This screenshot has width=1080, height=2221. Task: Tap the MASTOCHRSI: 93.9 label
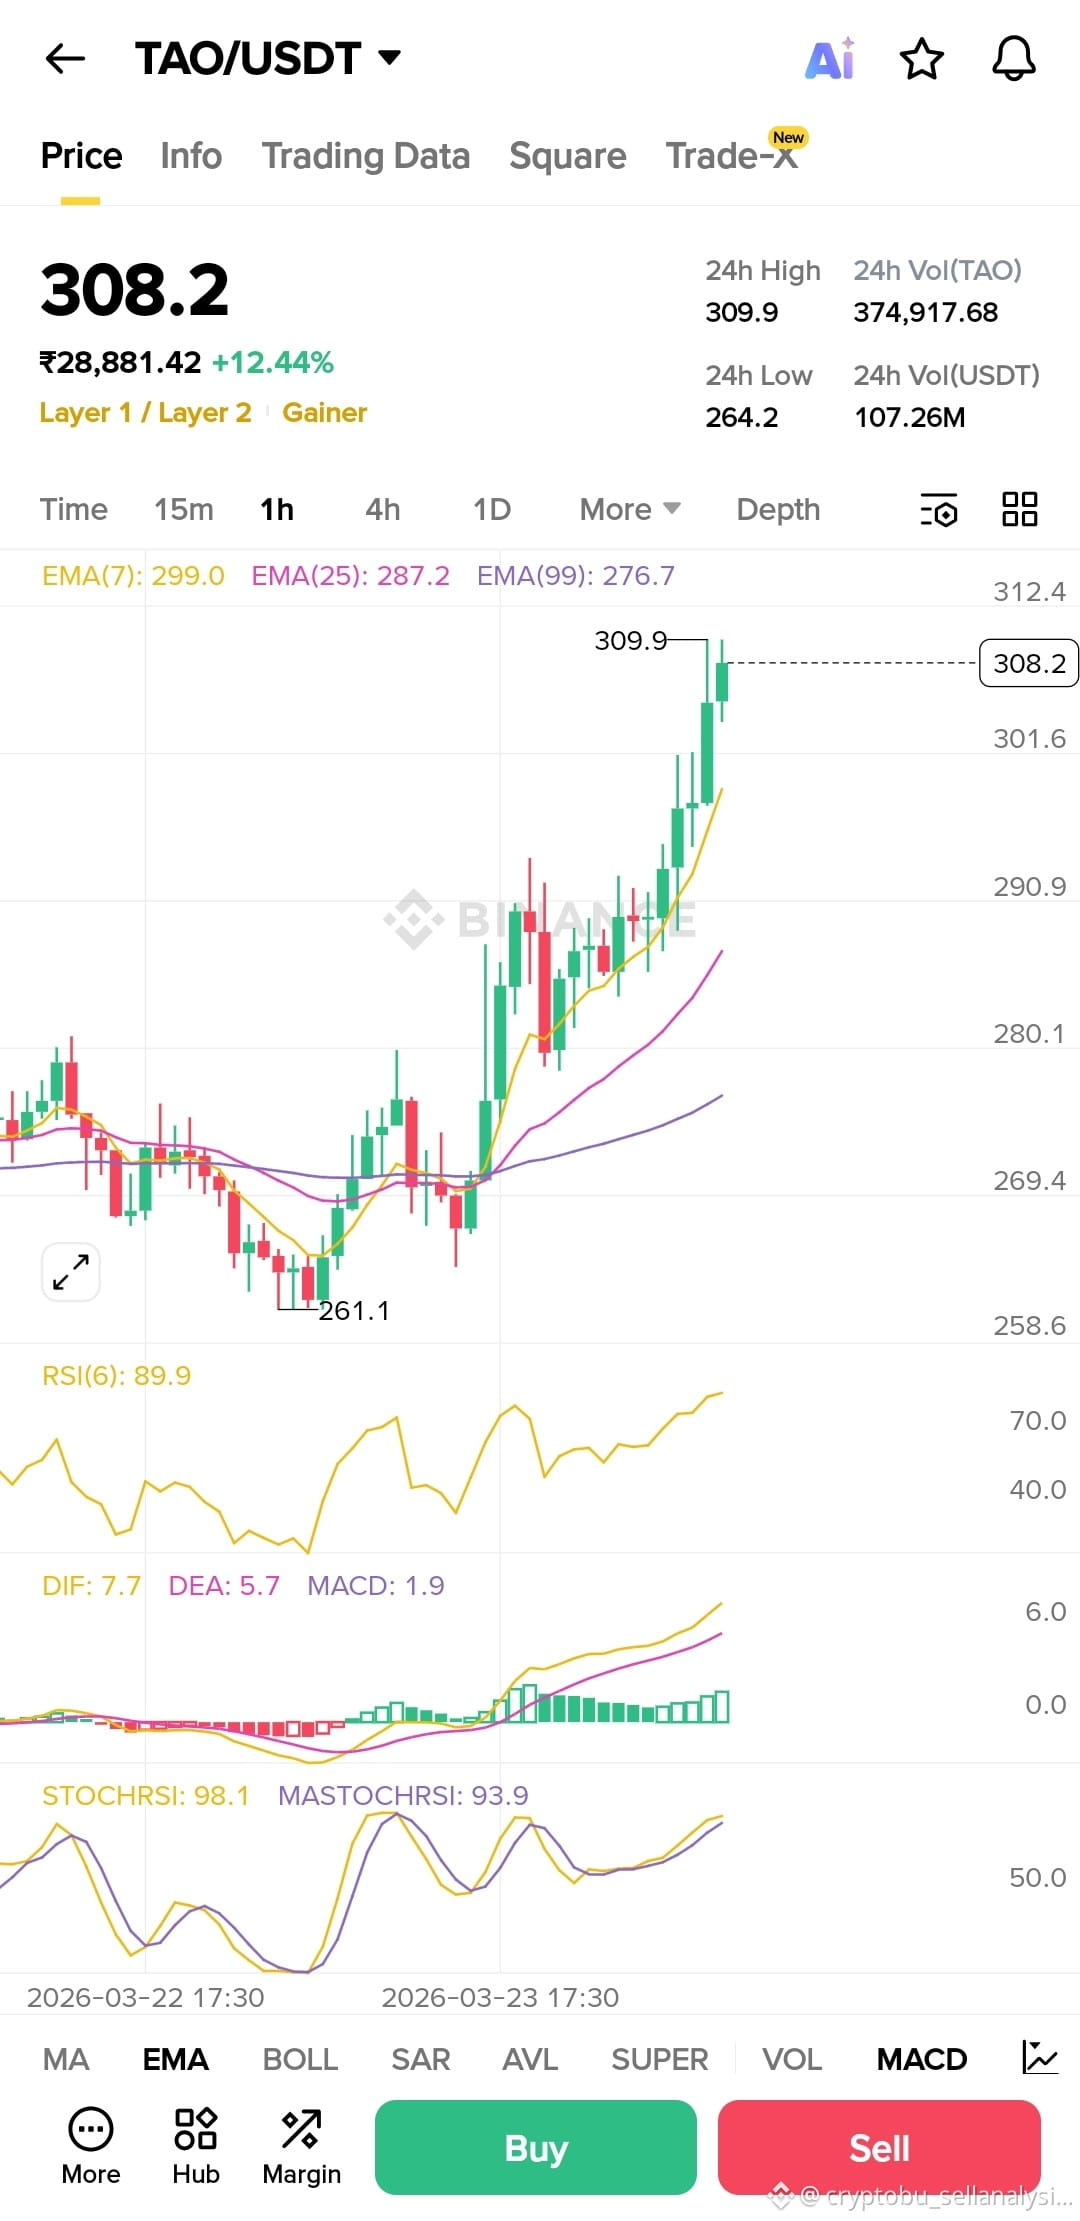pos(403,1795)
